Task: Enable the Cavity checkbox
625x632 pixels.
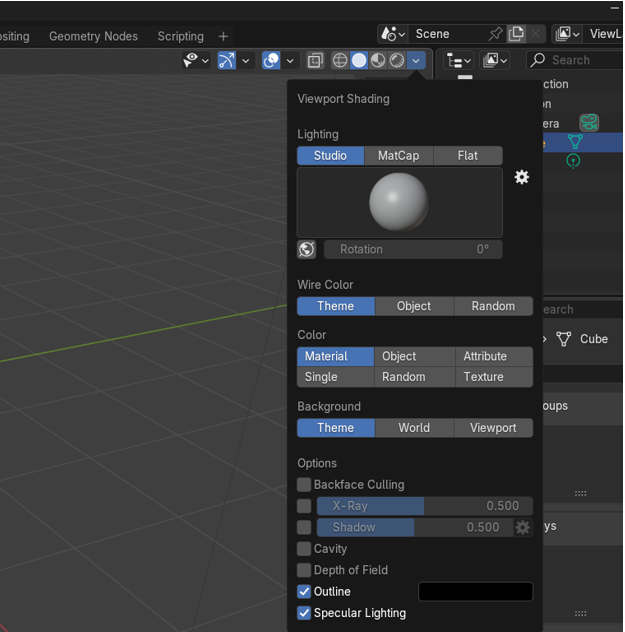Action: coord(304,549)
